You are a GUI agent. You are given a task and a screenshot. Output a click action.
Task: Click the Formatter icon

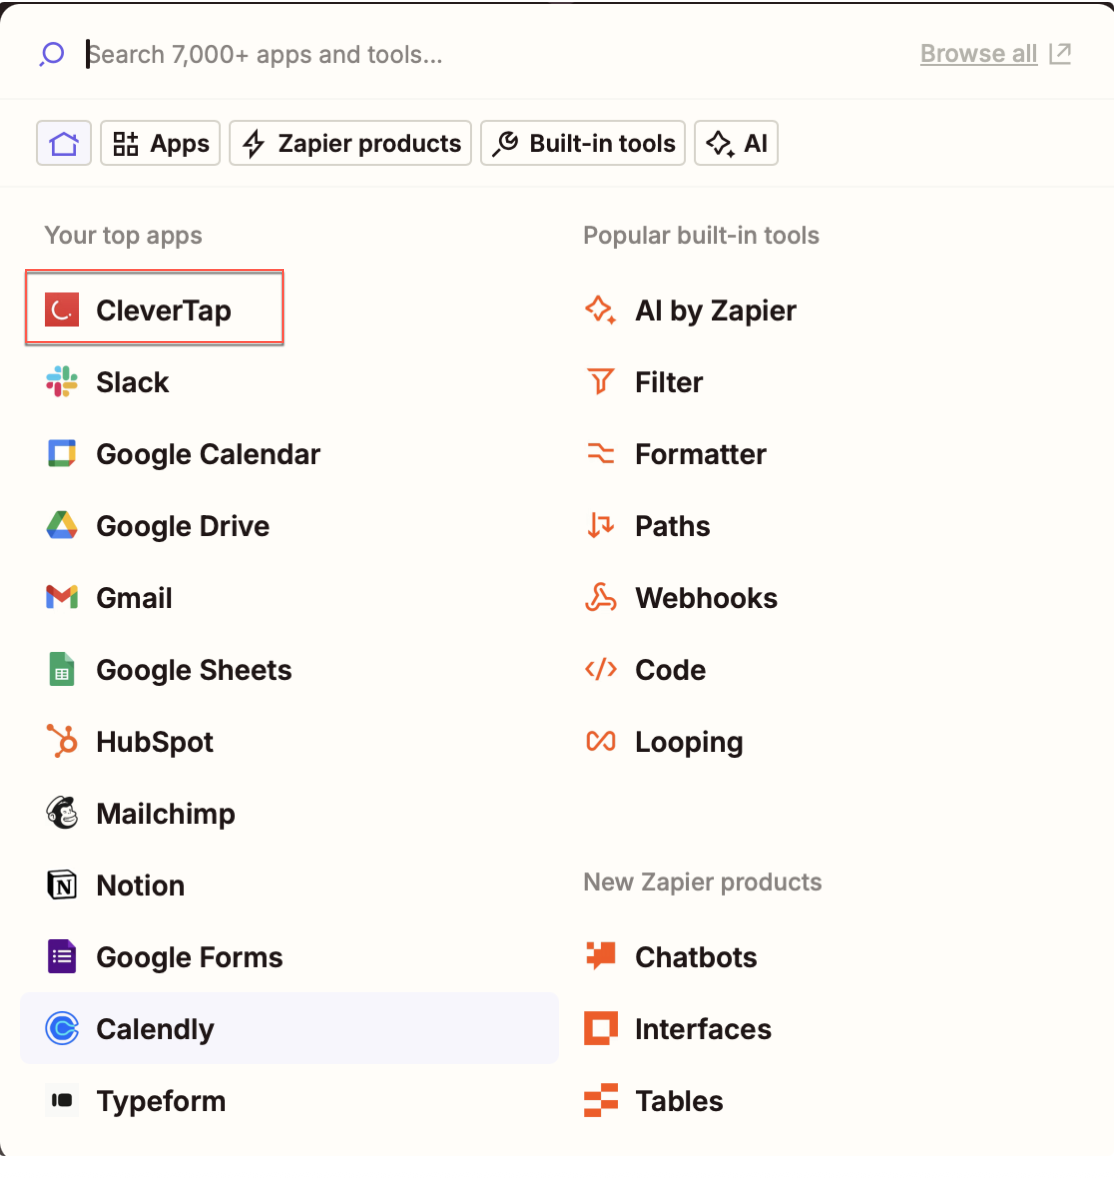(600, 454)
